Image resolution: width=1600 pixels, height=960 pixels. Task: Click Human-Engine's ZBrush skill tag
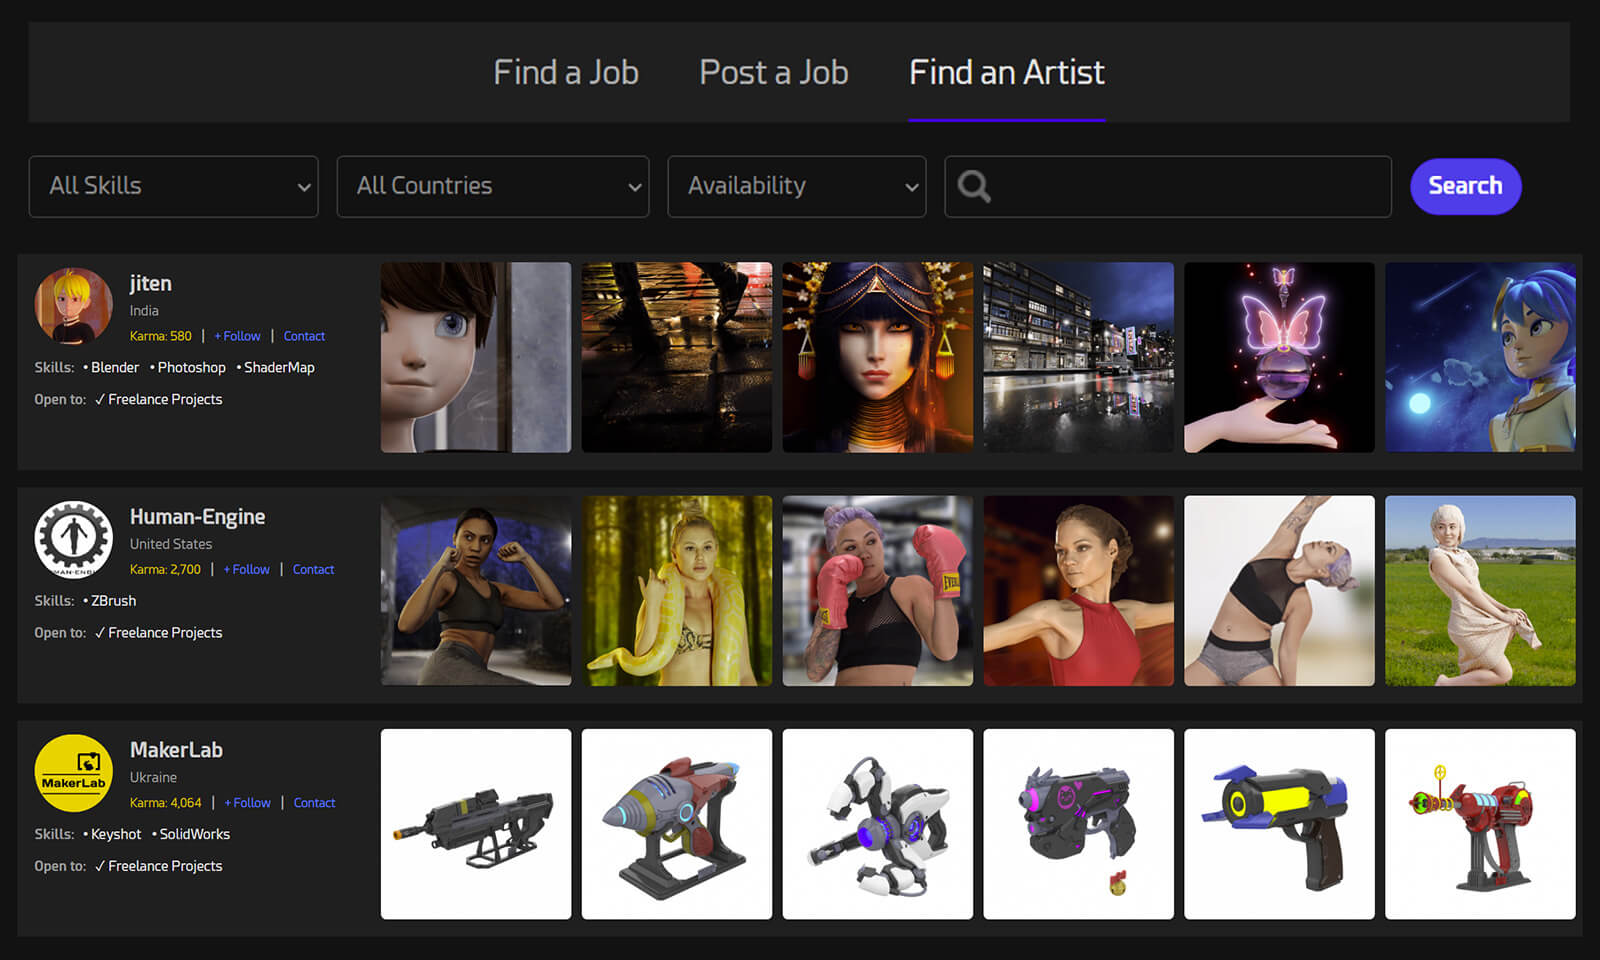(113, 600)
